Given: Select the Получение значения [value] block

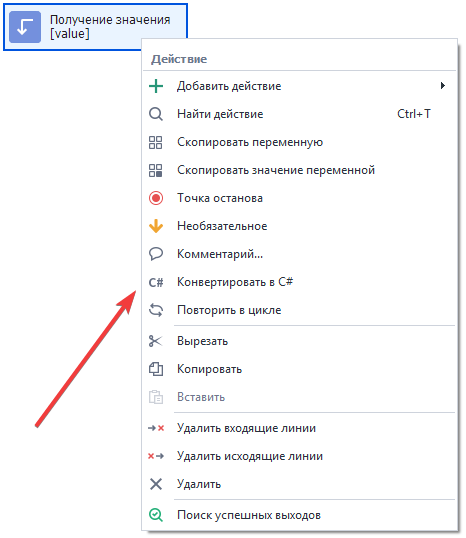Looking at the screenshot, I should click(x=95, y=27).
